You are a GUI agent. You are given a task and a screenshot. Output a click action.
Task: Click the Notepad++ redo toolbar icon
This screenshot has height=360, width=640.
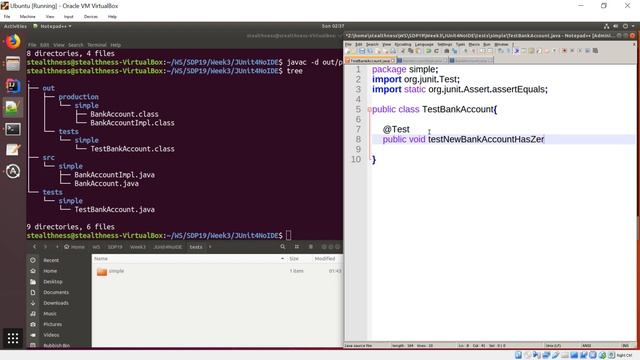(x=436, y=51)
